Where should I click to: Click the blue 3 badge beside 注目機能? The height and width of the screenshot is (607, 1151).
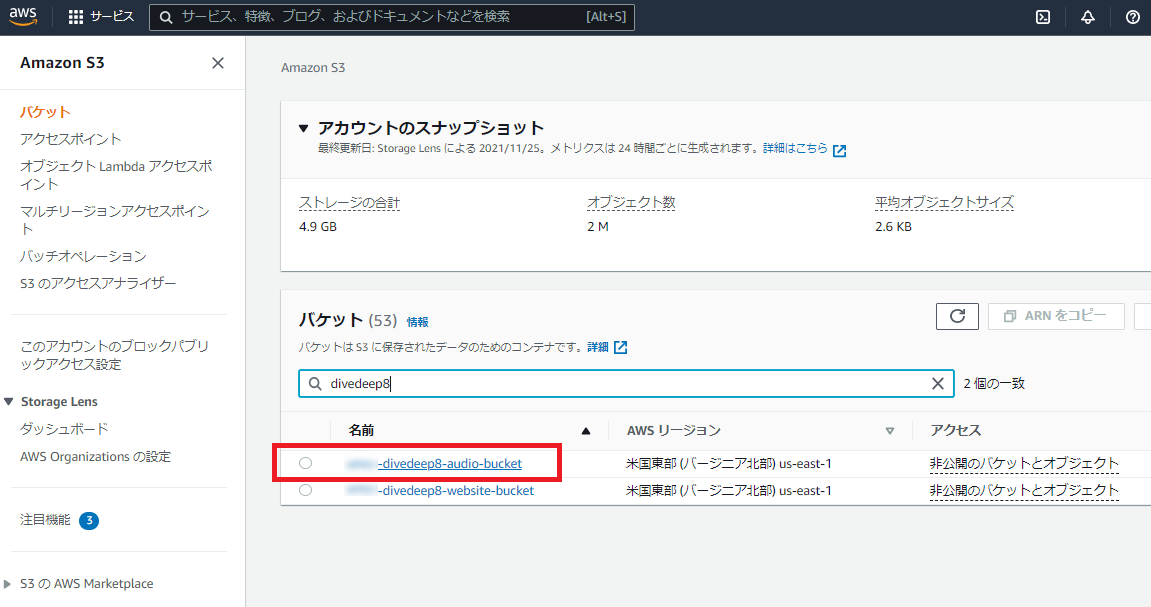(x=89, y=520)
